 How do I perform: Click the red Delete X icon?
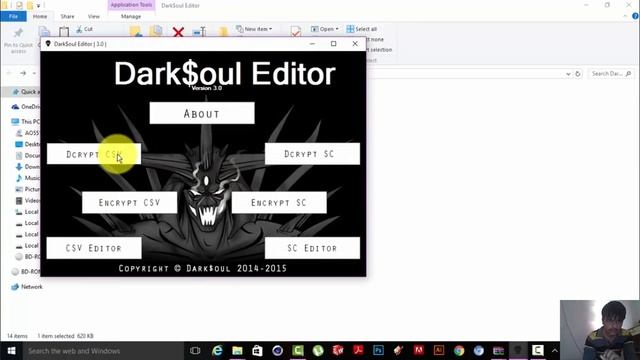[x=178, y=32]
